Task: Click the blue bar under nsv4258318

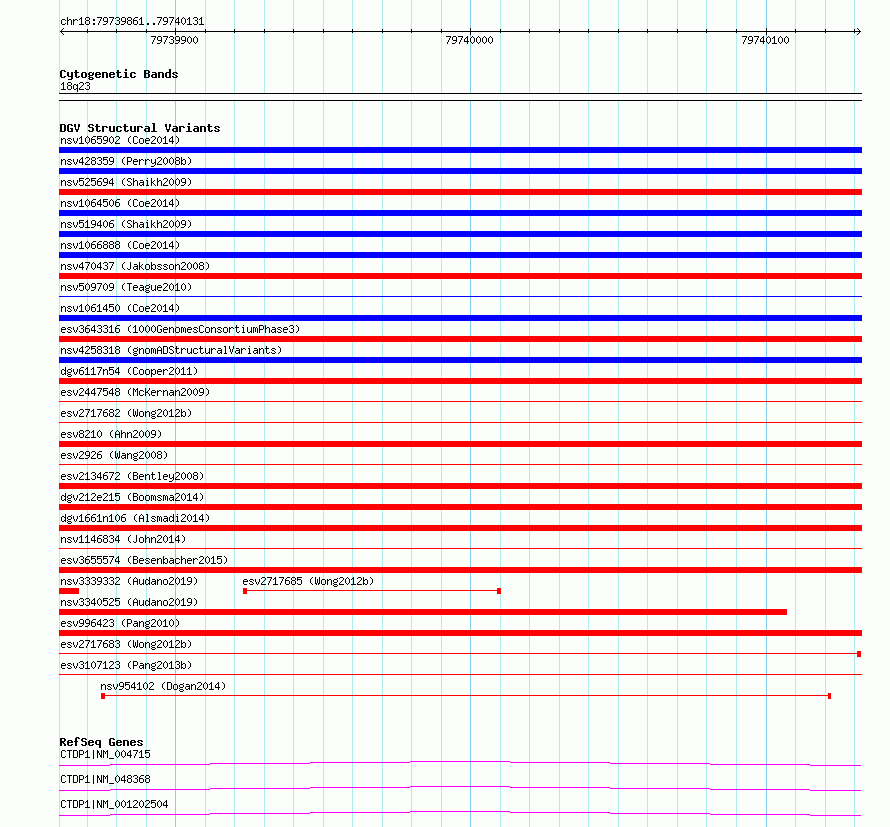Action: pyautogui.click(x=460, y=360)
